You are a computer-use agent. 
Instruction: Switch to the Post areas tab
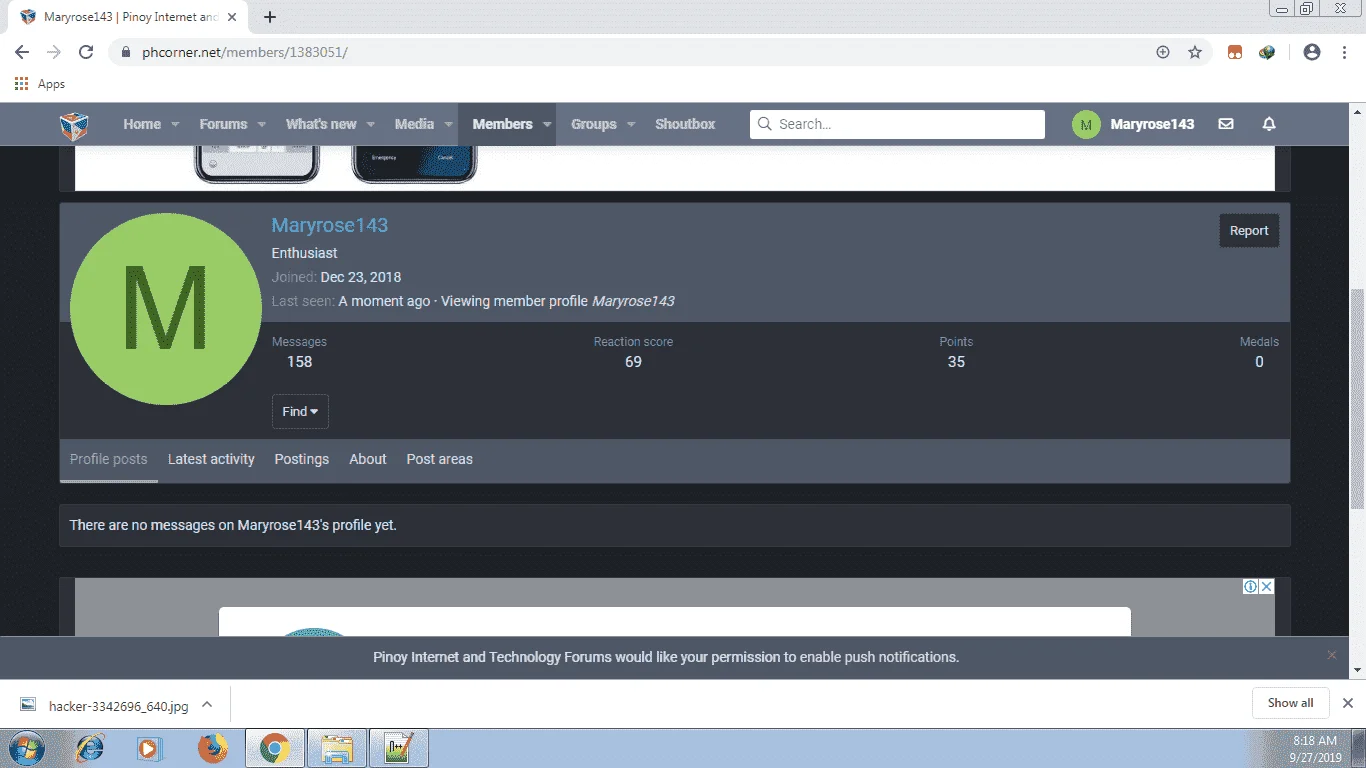(440, 460)
